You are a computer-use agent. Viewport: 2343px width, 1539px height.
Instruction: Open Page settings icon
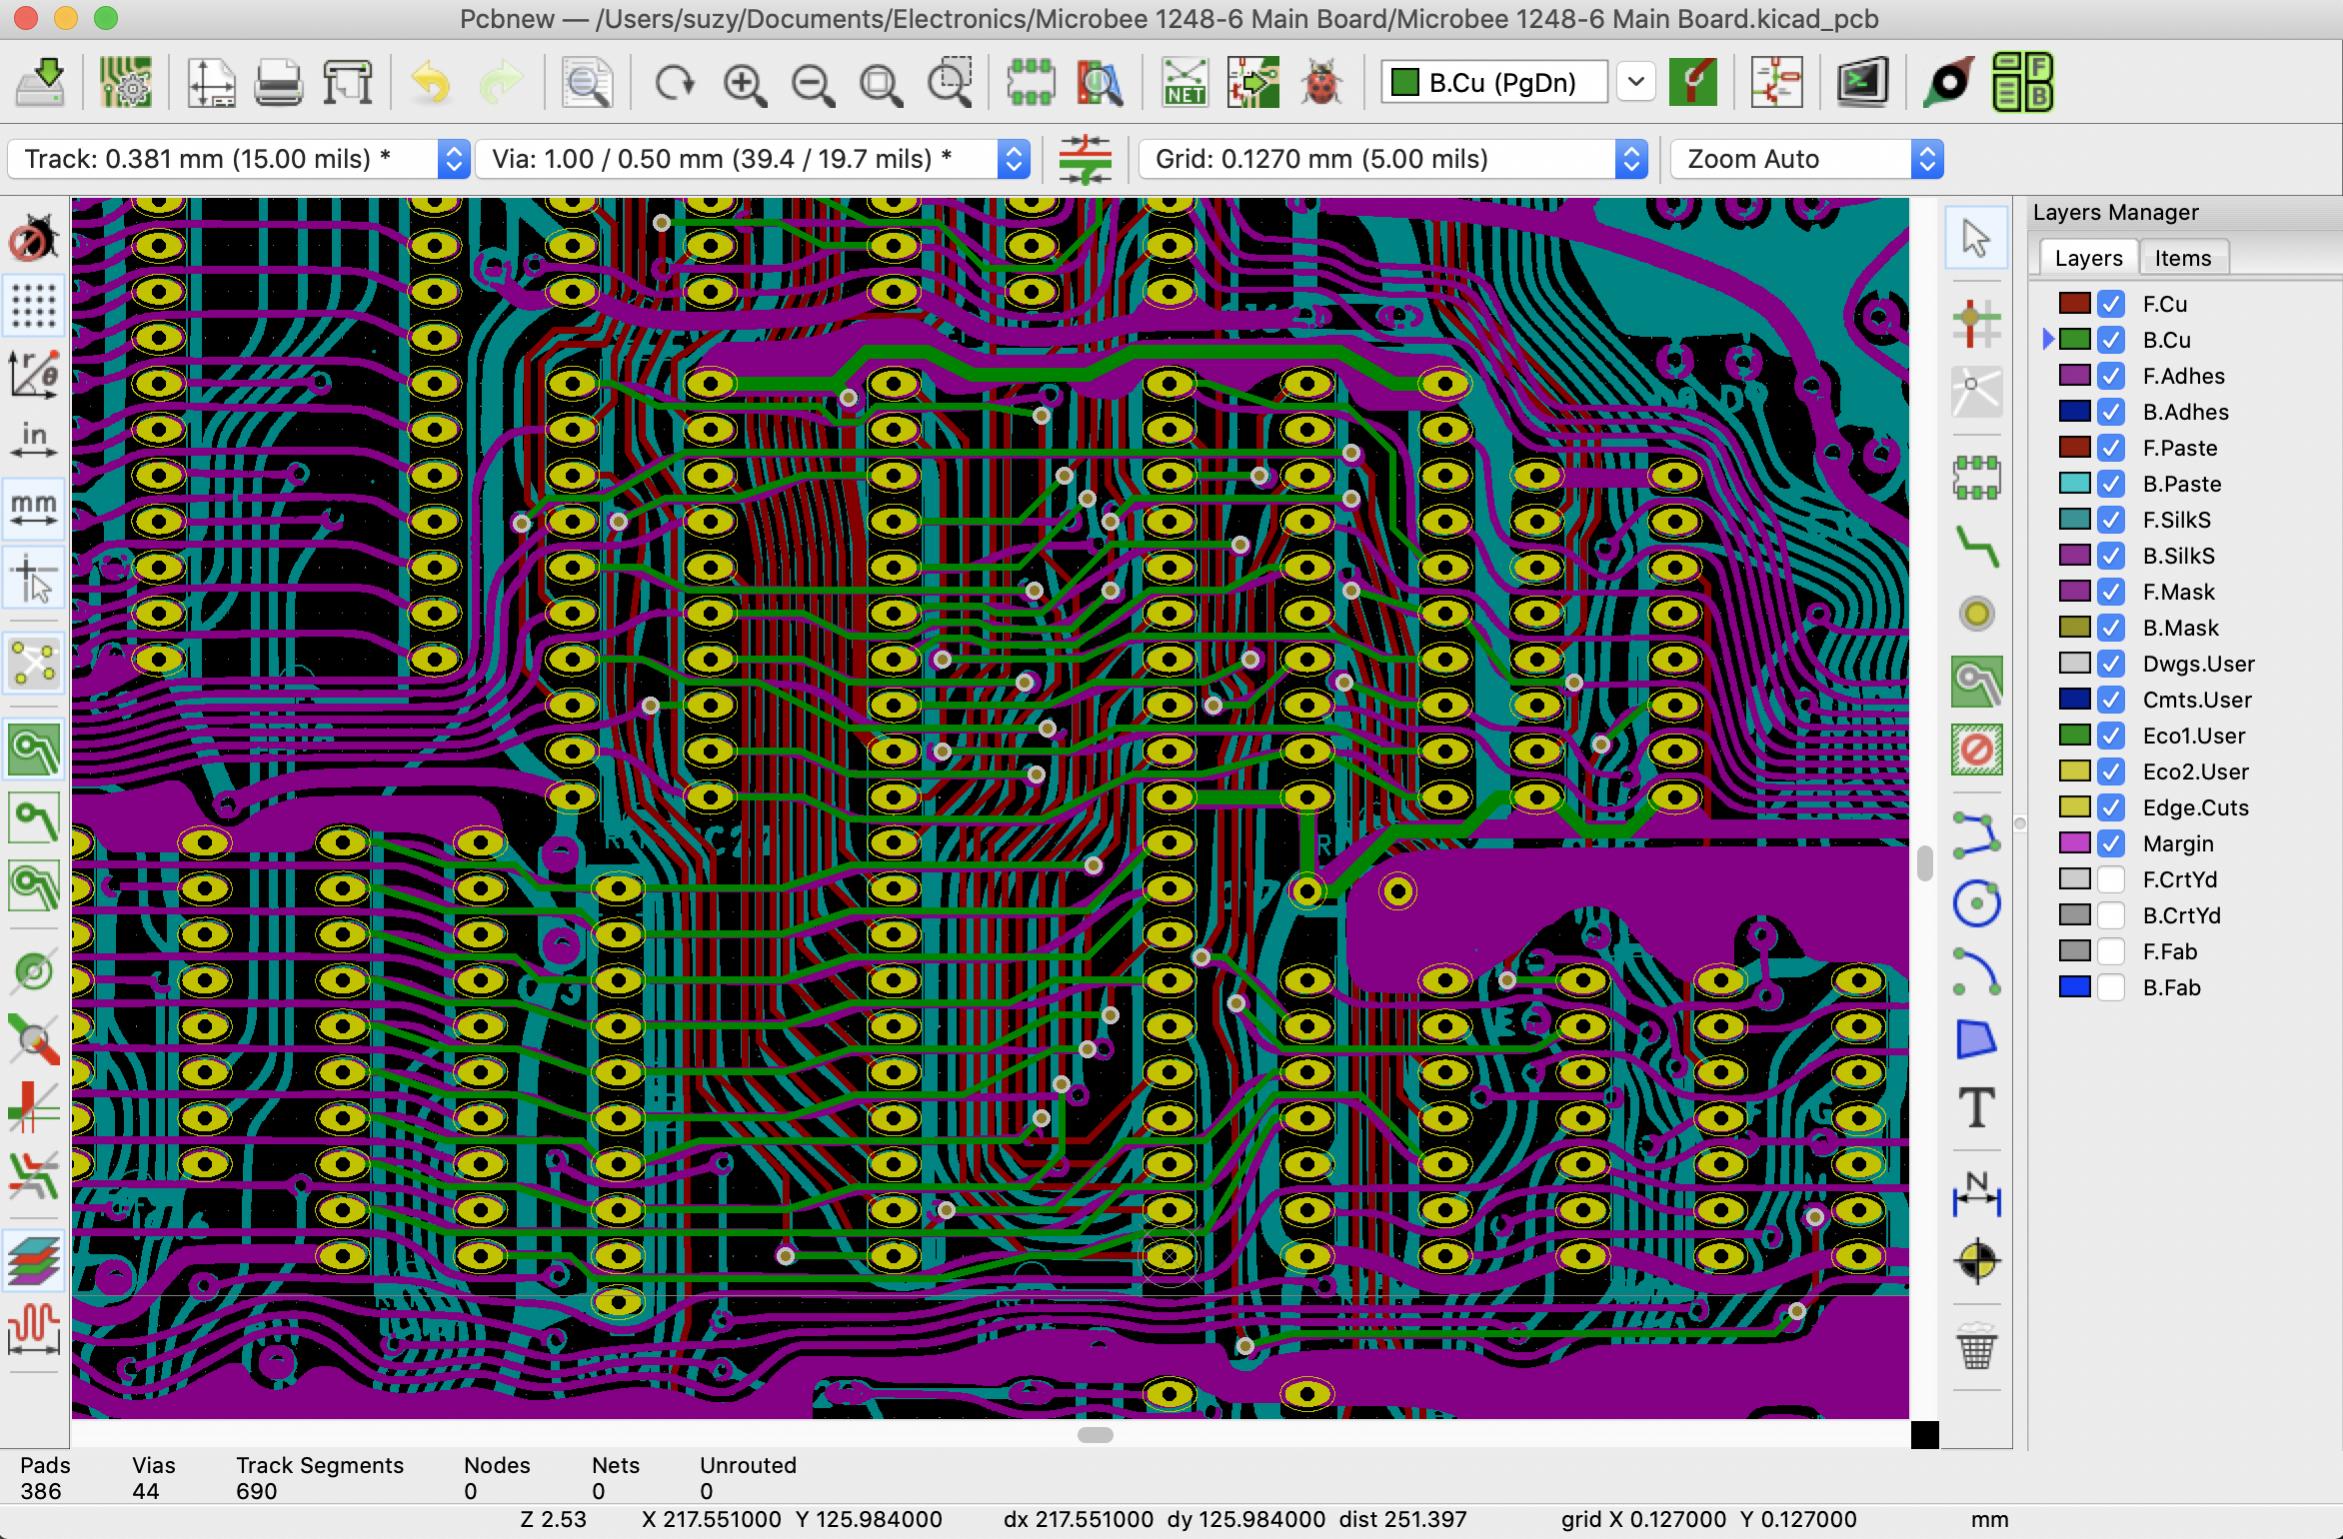click(210, 82)
